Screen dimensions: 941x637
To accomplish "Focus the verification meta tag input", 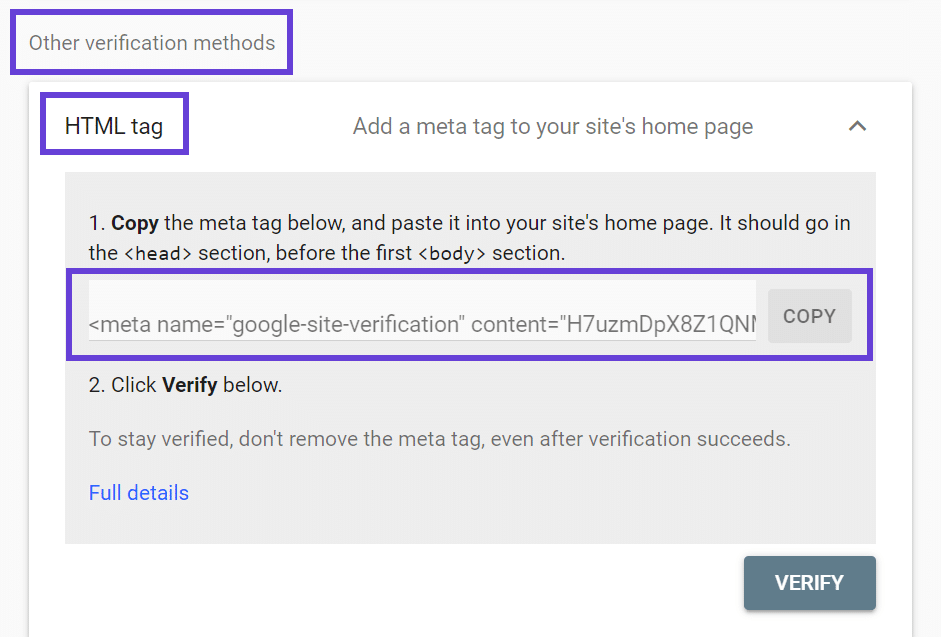I will pyautogui.click(x=420, y=315).
